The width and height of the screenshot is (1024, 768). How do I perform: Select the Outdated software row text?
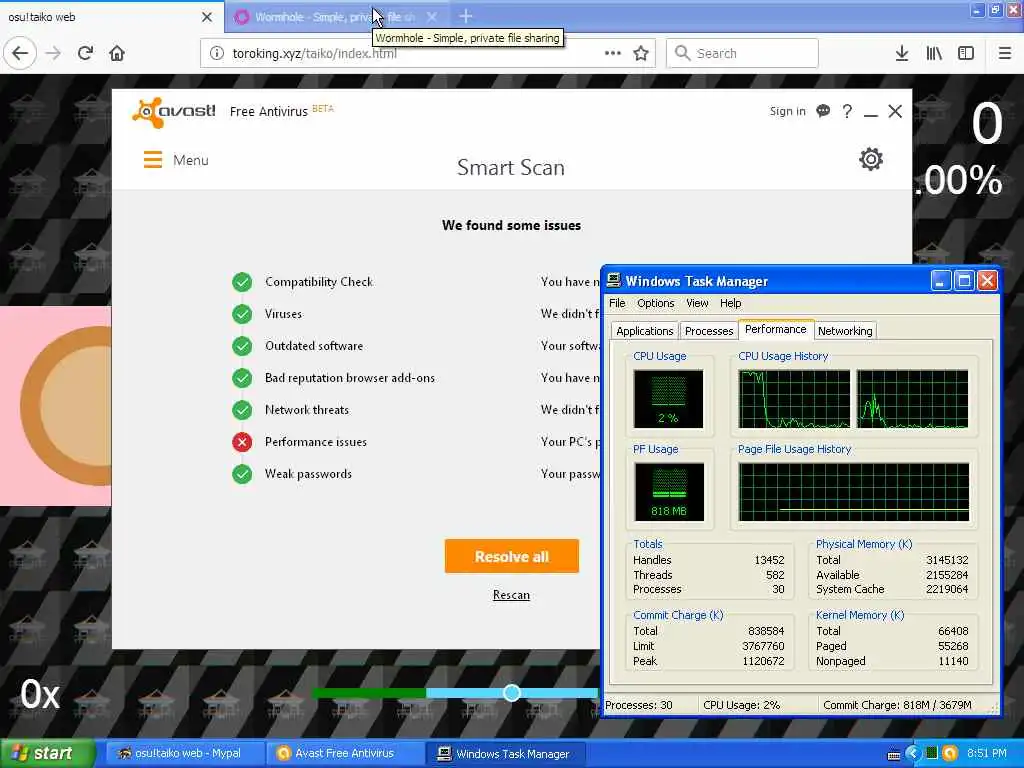[314, 346]
